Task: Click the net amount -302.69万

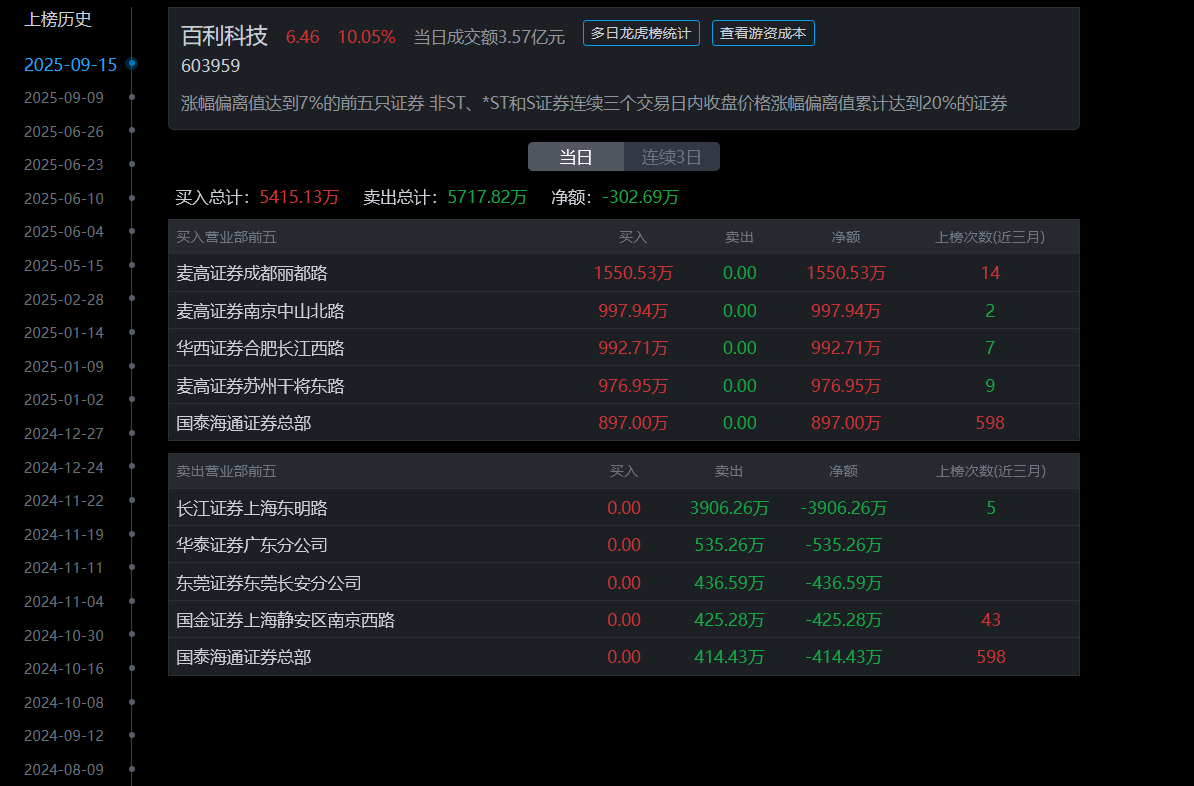Action: pyautogui.click(x=640, y=197)
